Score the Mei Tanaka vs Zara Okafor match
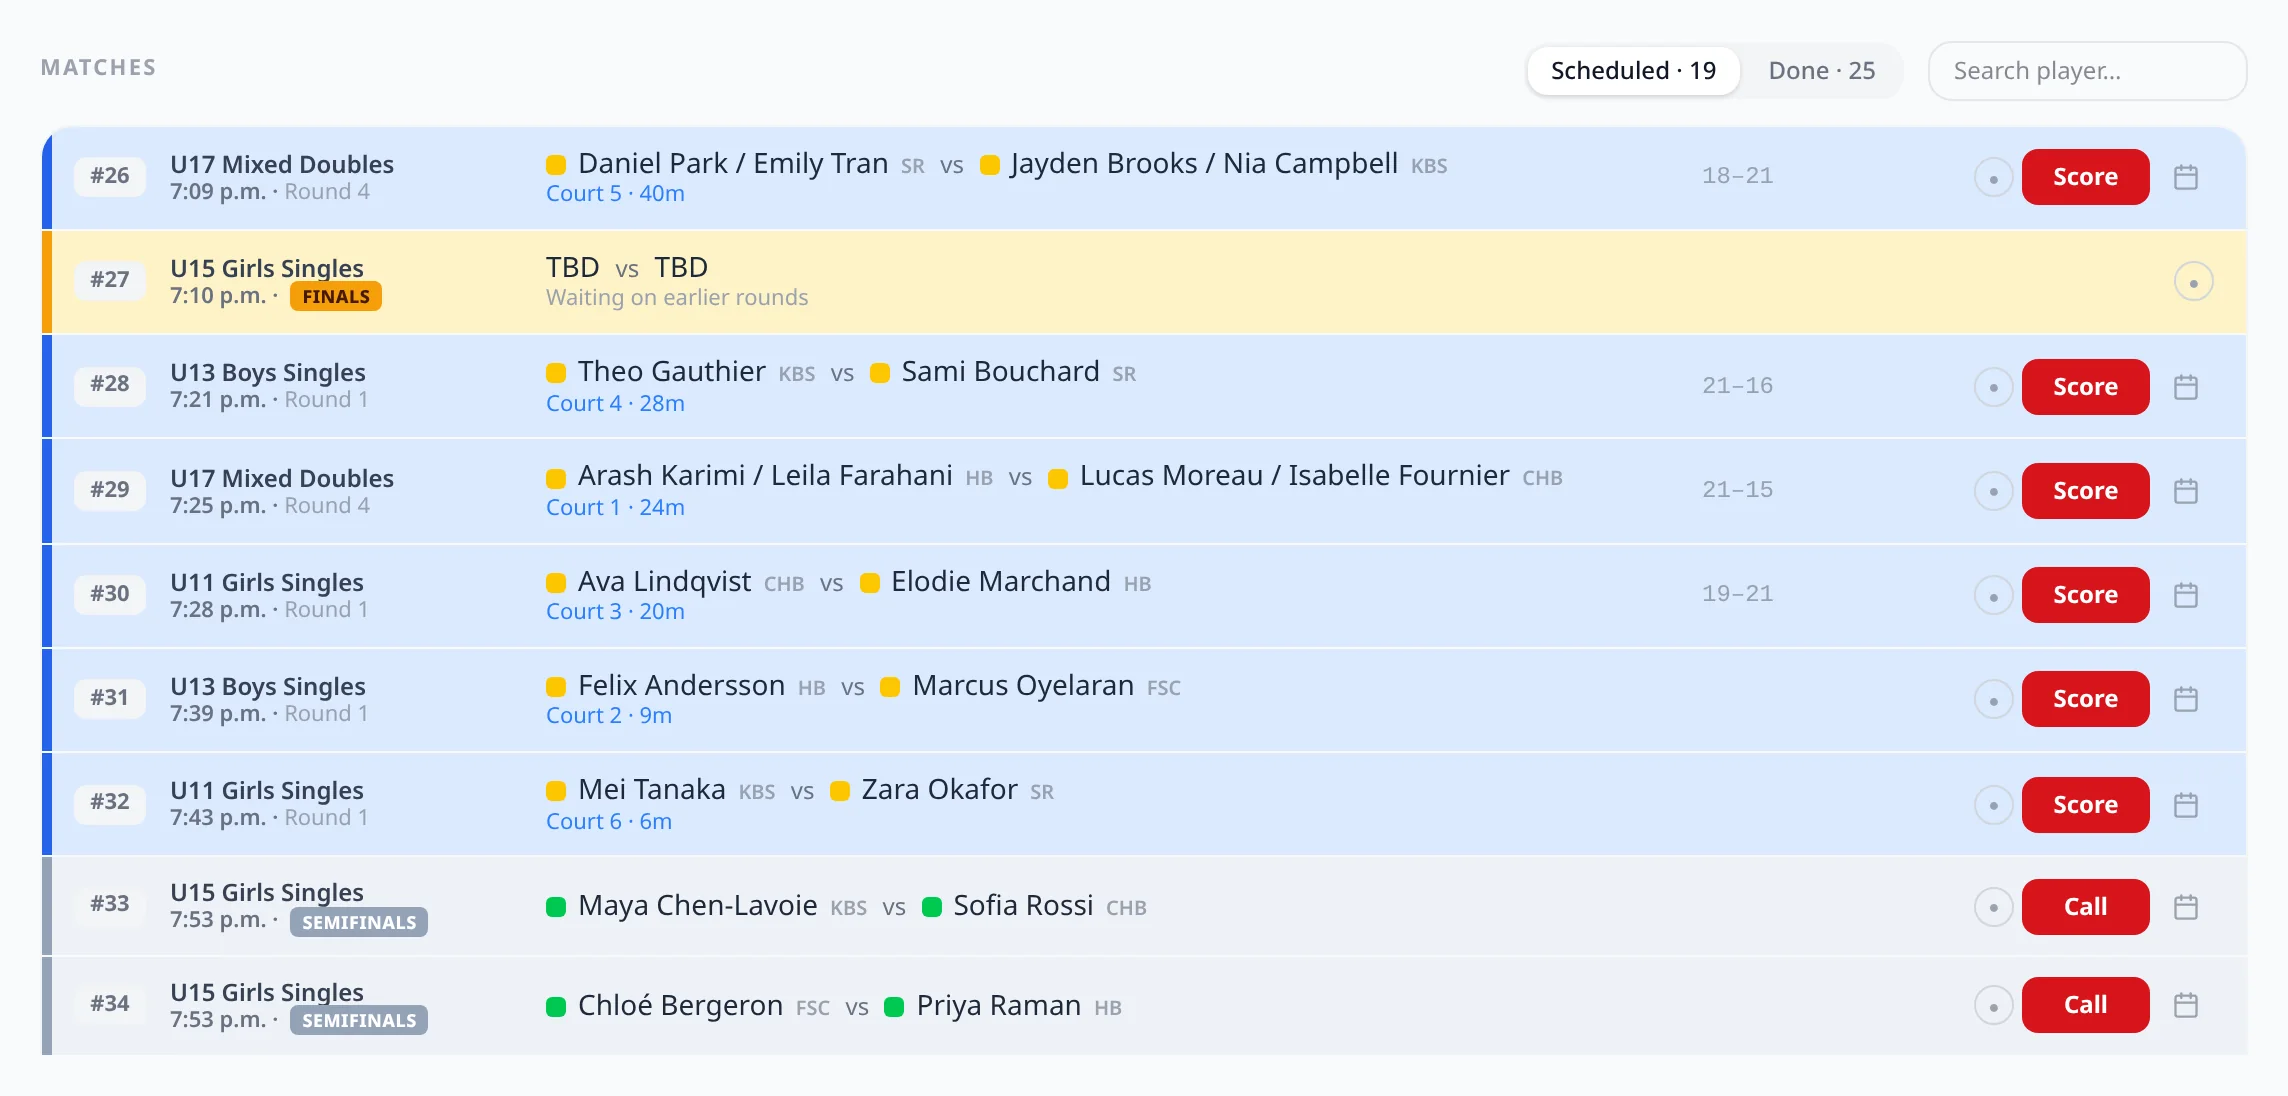Viewport: 2288px width, 1096px height. pyautogui.click(x=2085, y=805)
